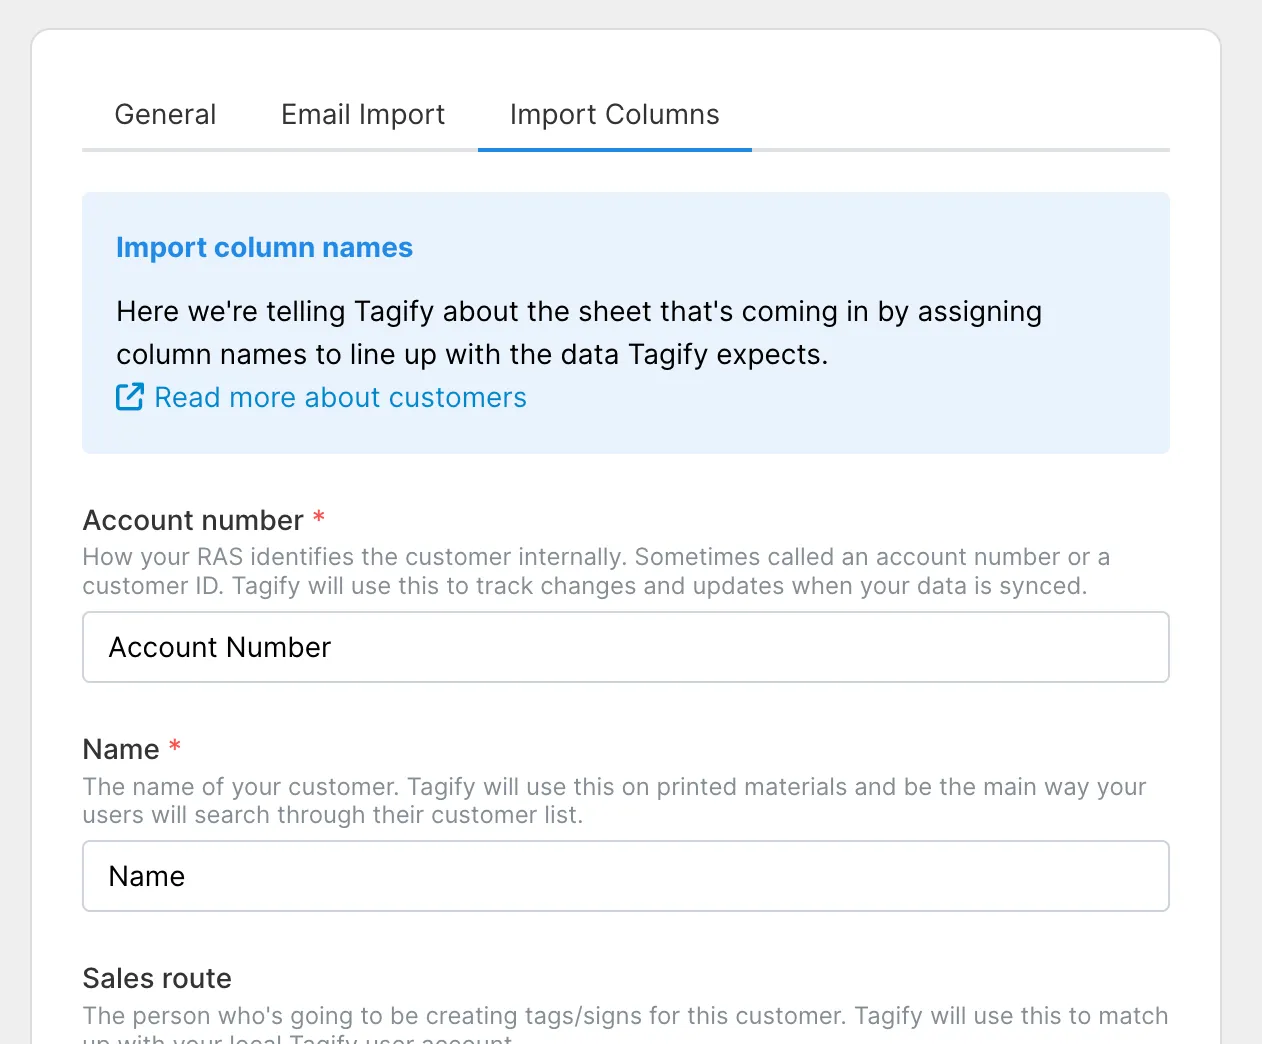This screenshot has width=1262, height=1044.
Task: Click into the Name input field
Action: tap(626, 876)
